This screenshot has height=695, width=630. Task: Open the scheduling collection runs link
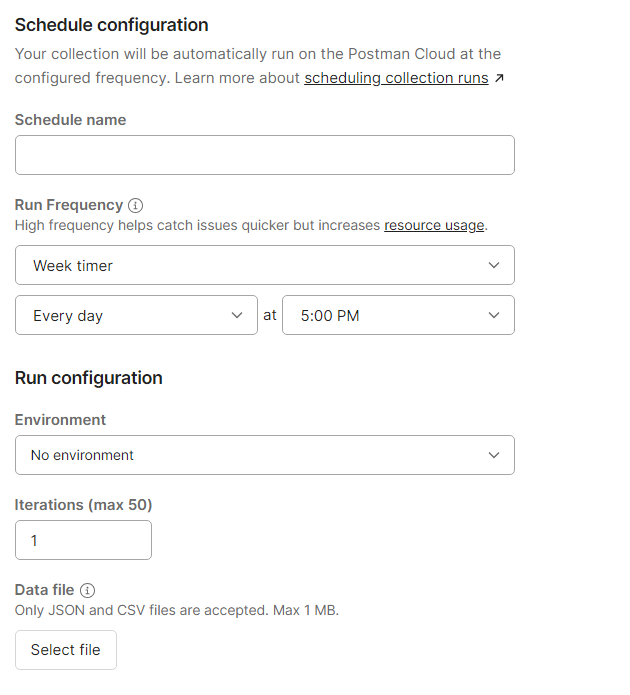396,78
